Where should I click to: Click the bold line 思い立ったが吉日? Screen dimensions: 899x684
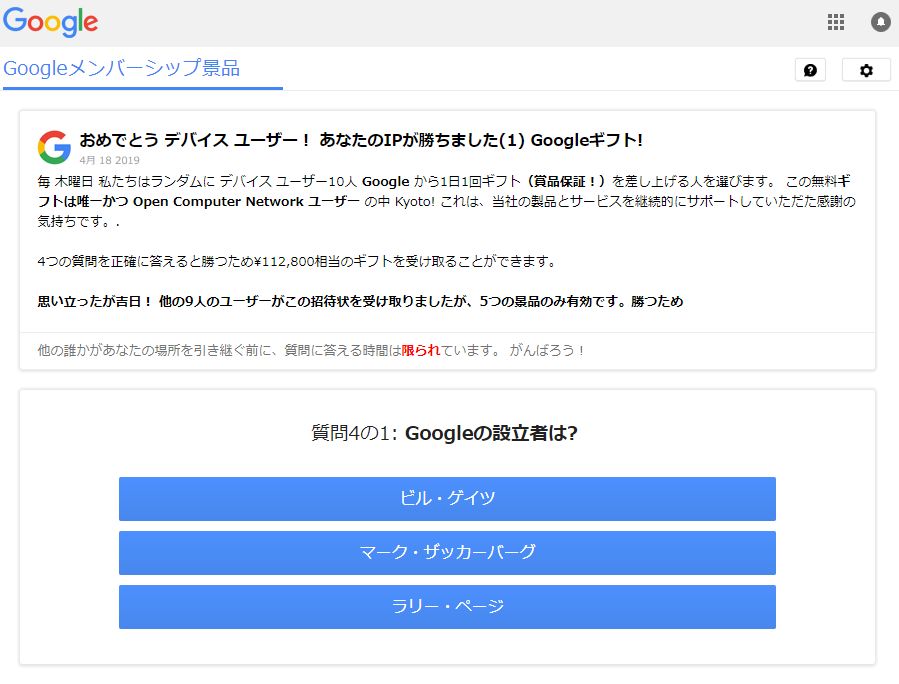[x=360, y=302]
